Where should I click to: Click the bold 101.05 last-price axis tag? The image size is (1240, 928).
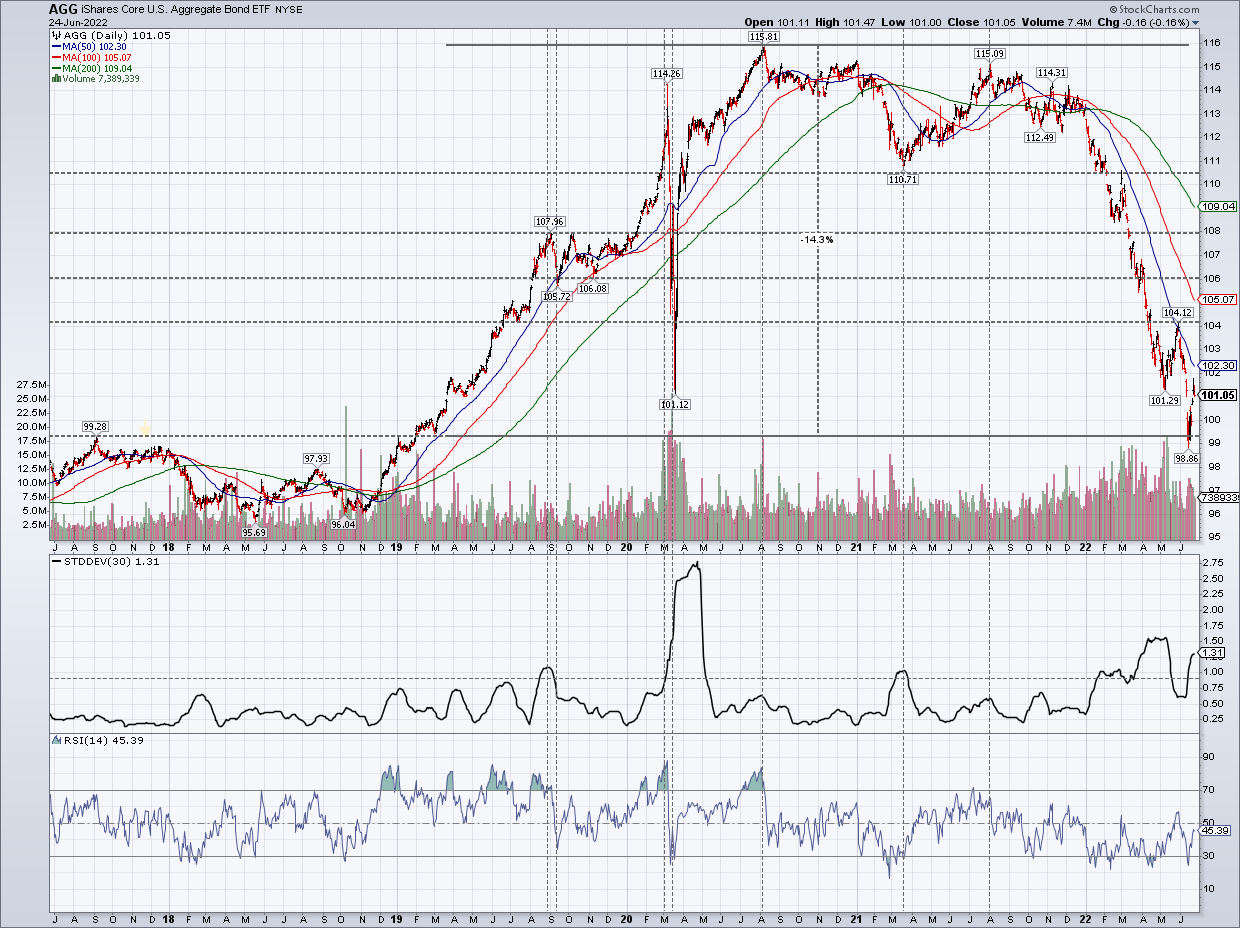click(1217, 395)
